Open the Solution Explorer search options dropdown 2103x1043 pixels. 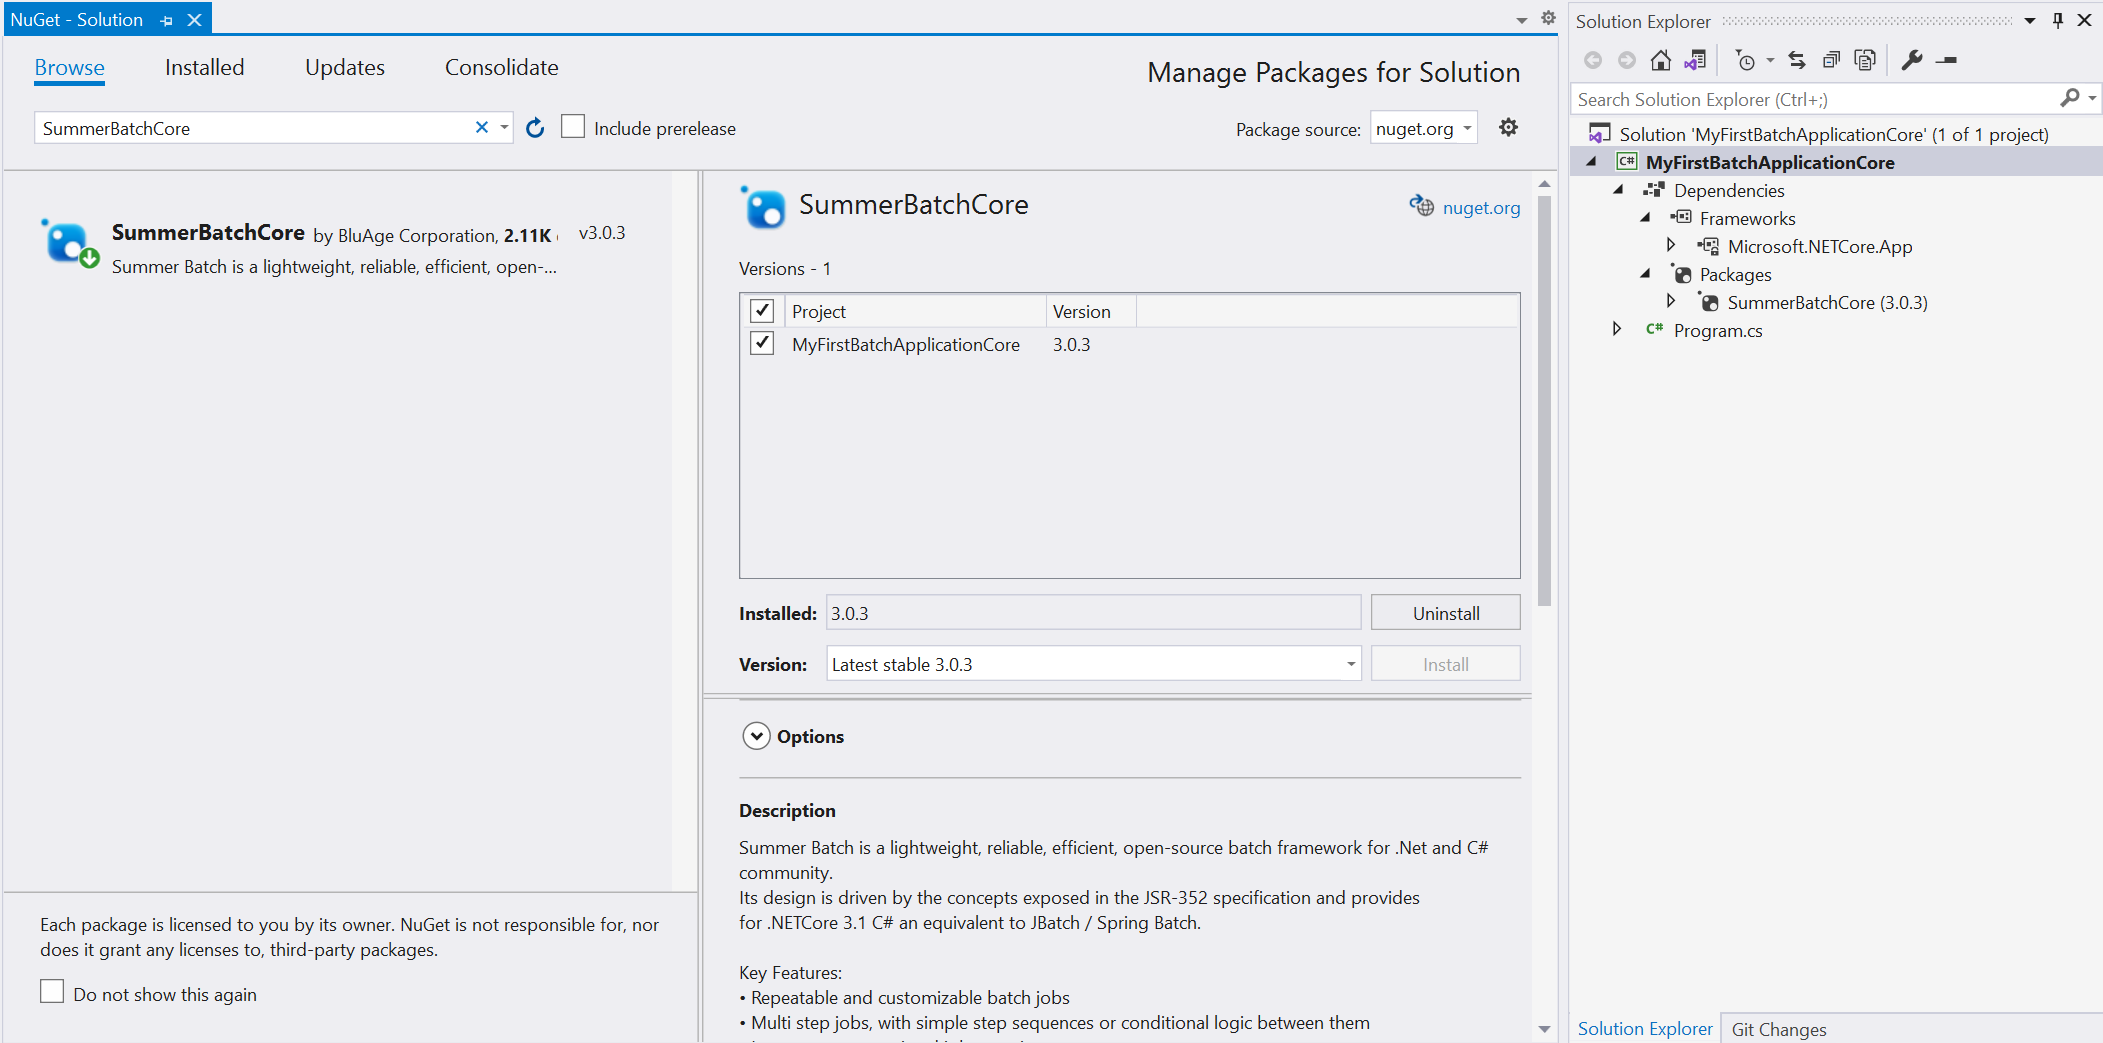pos(2092,98)
